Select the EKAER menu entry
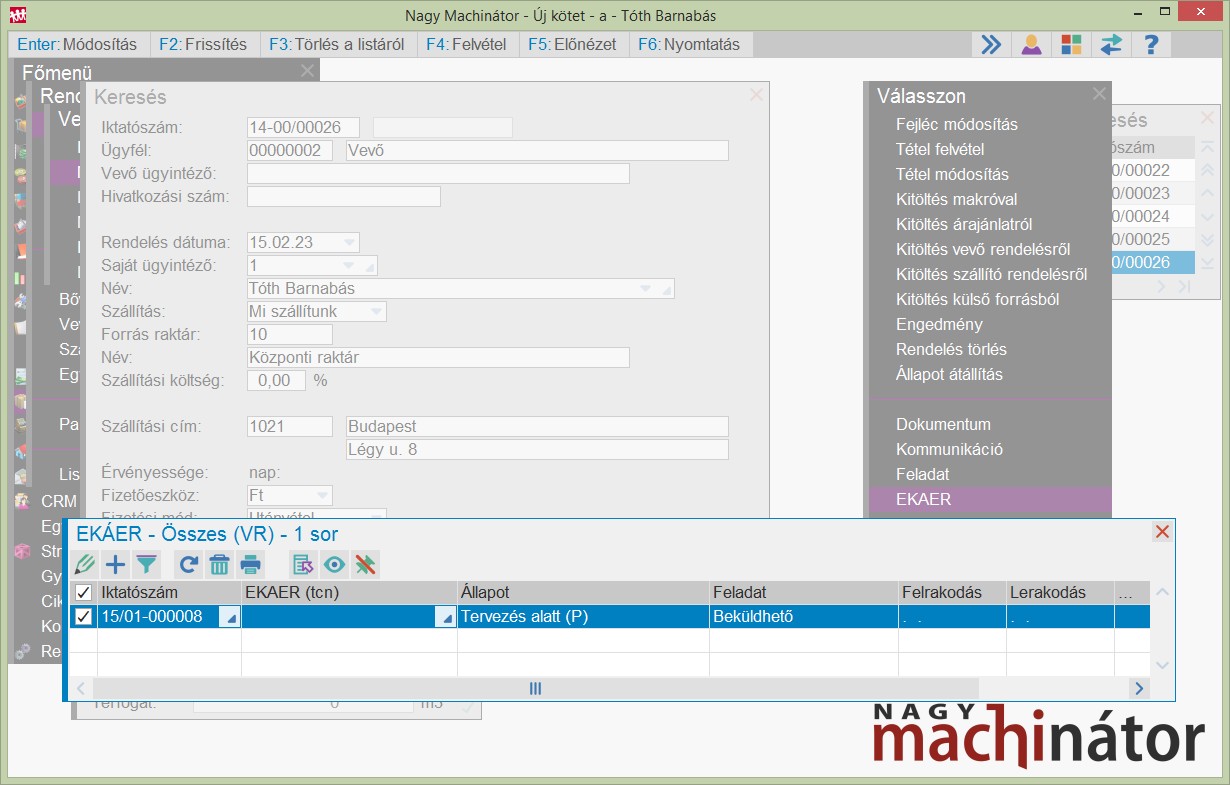1230x785 pixels. [990, 499]
